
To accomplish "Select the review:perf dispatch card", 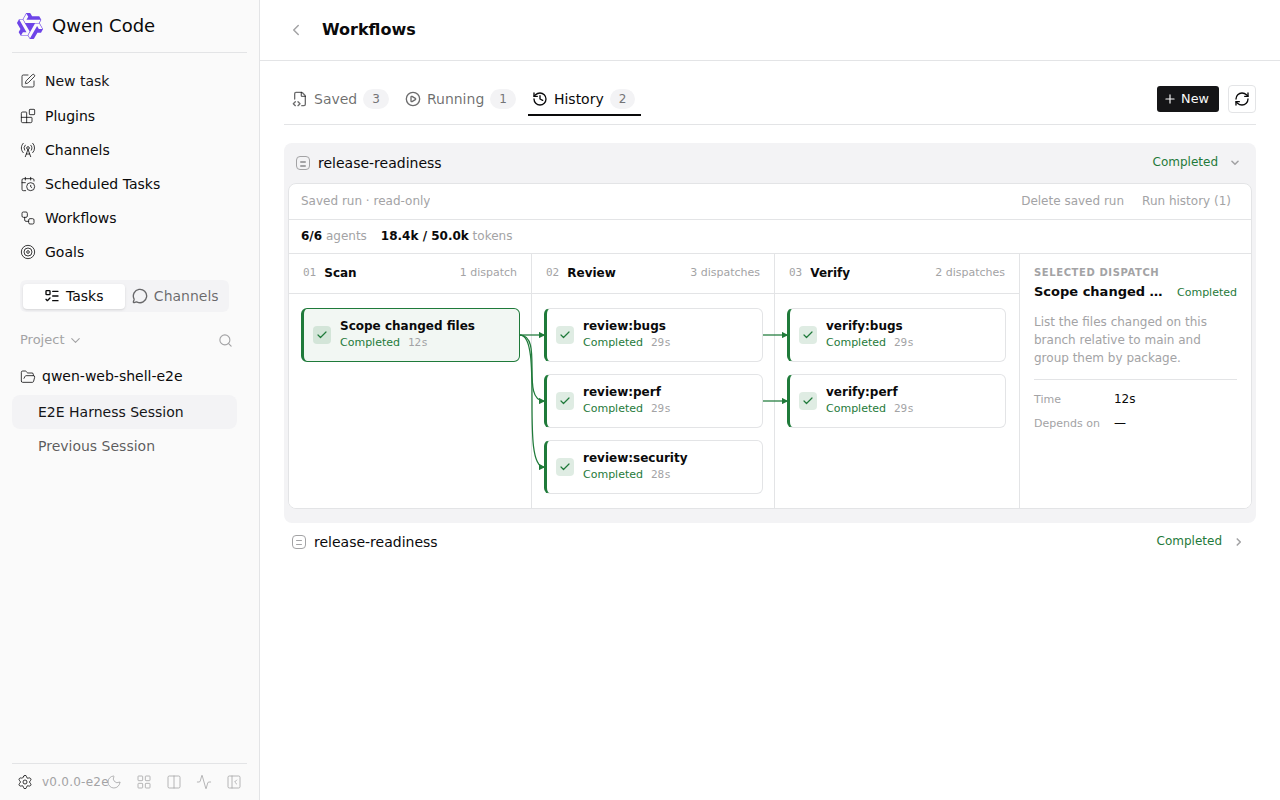I will click(x=653, y=401).
